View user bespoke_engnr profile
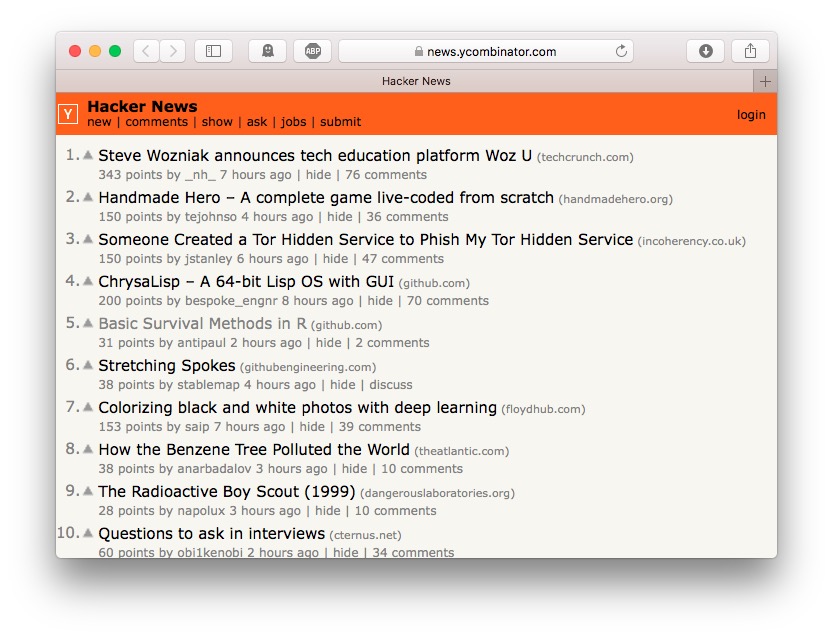Image resolution: width=833 pixels, height=638 pixels. tap(231, 301)
